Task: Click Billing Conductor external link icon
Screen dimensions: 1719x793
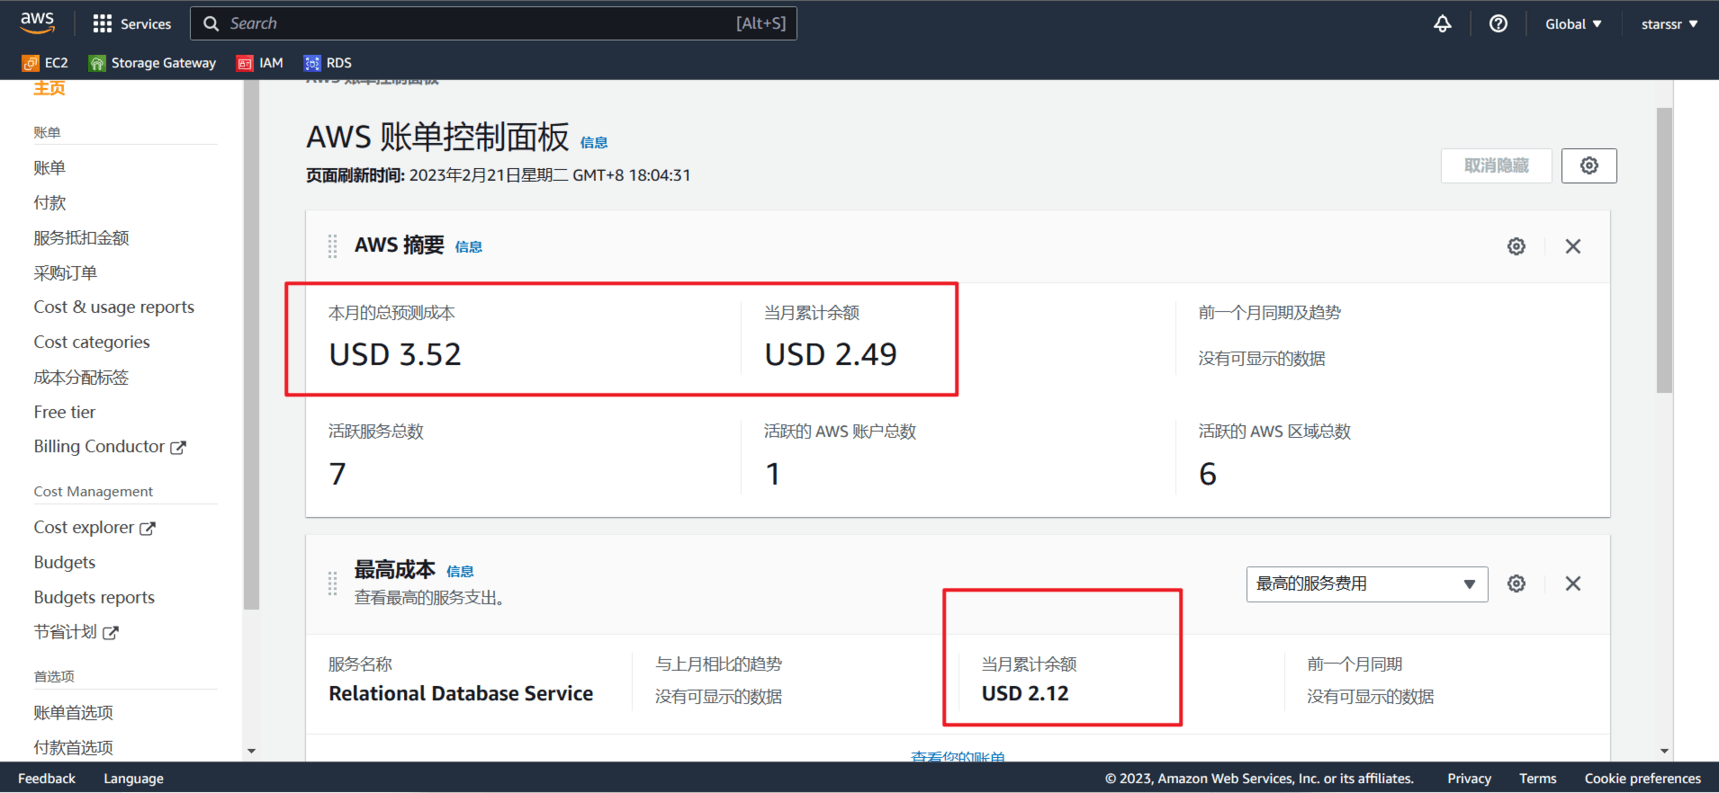Action: tap(178, 447)
